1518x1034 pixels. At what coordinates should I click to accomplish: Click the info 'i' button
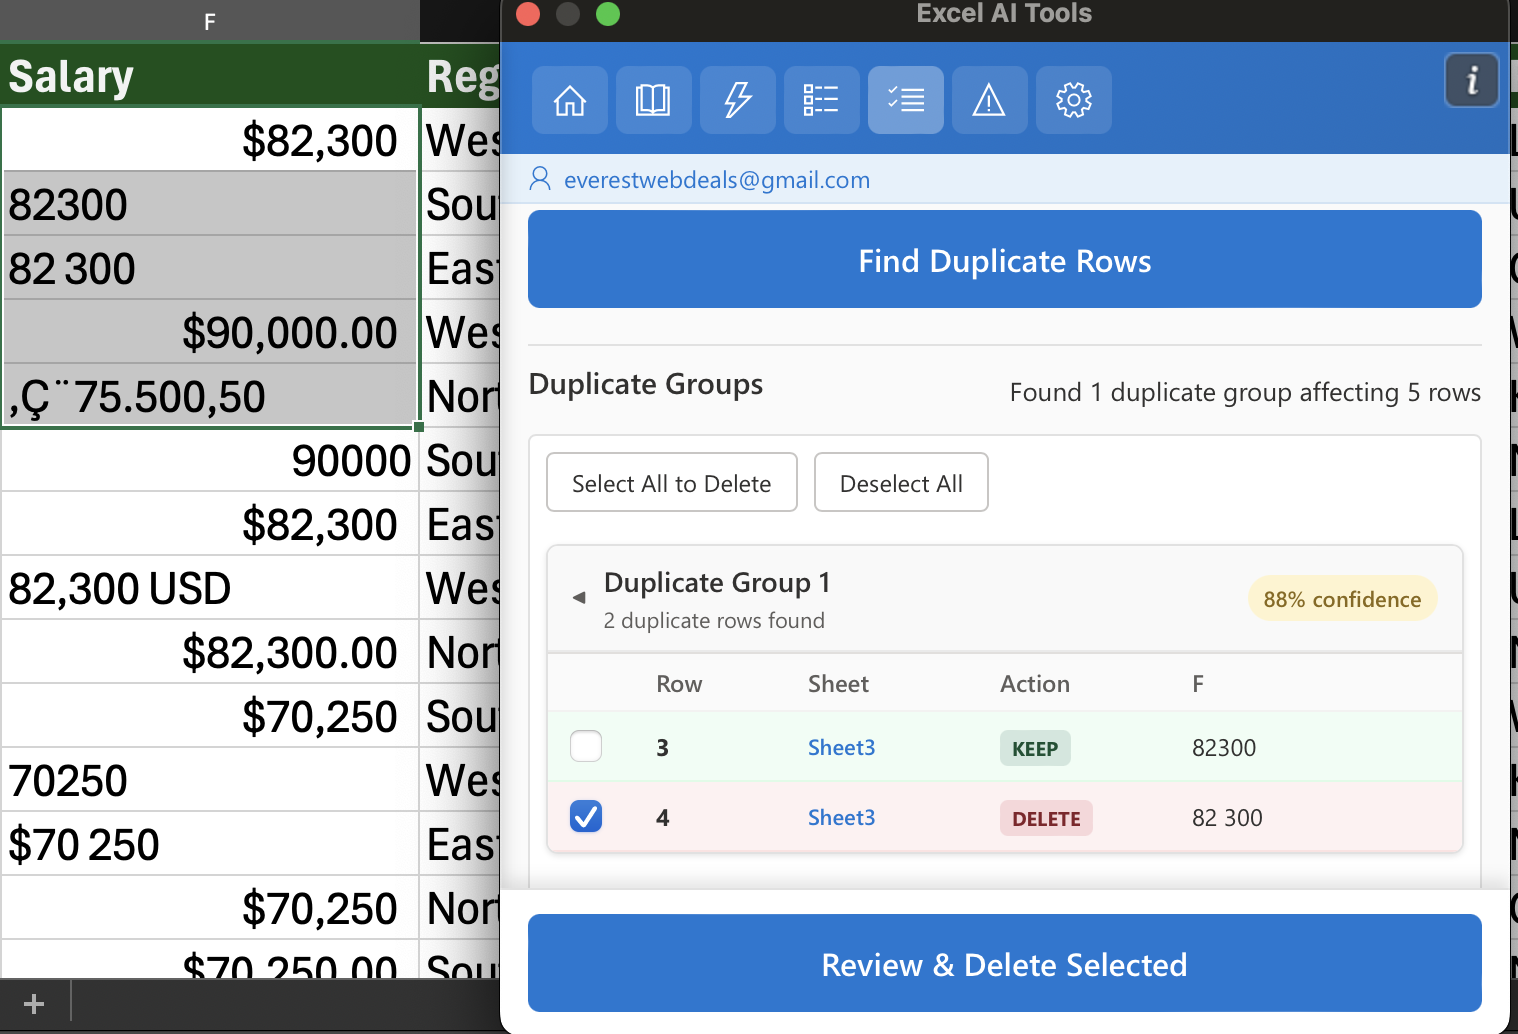(1471, 80)
